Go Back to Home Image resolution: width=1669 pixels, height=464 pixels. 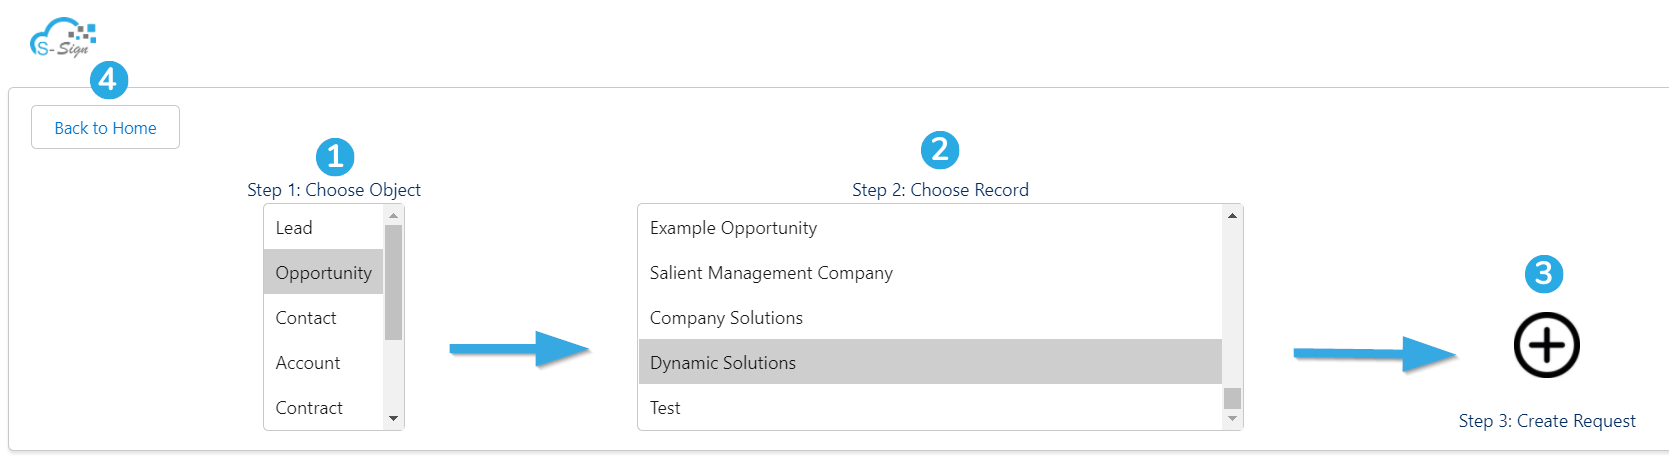point(105,127)
